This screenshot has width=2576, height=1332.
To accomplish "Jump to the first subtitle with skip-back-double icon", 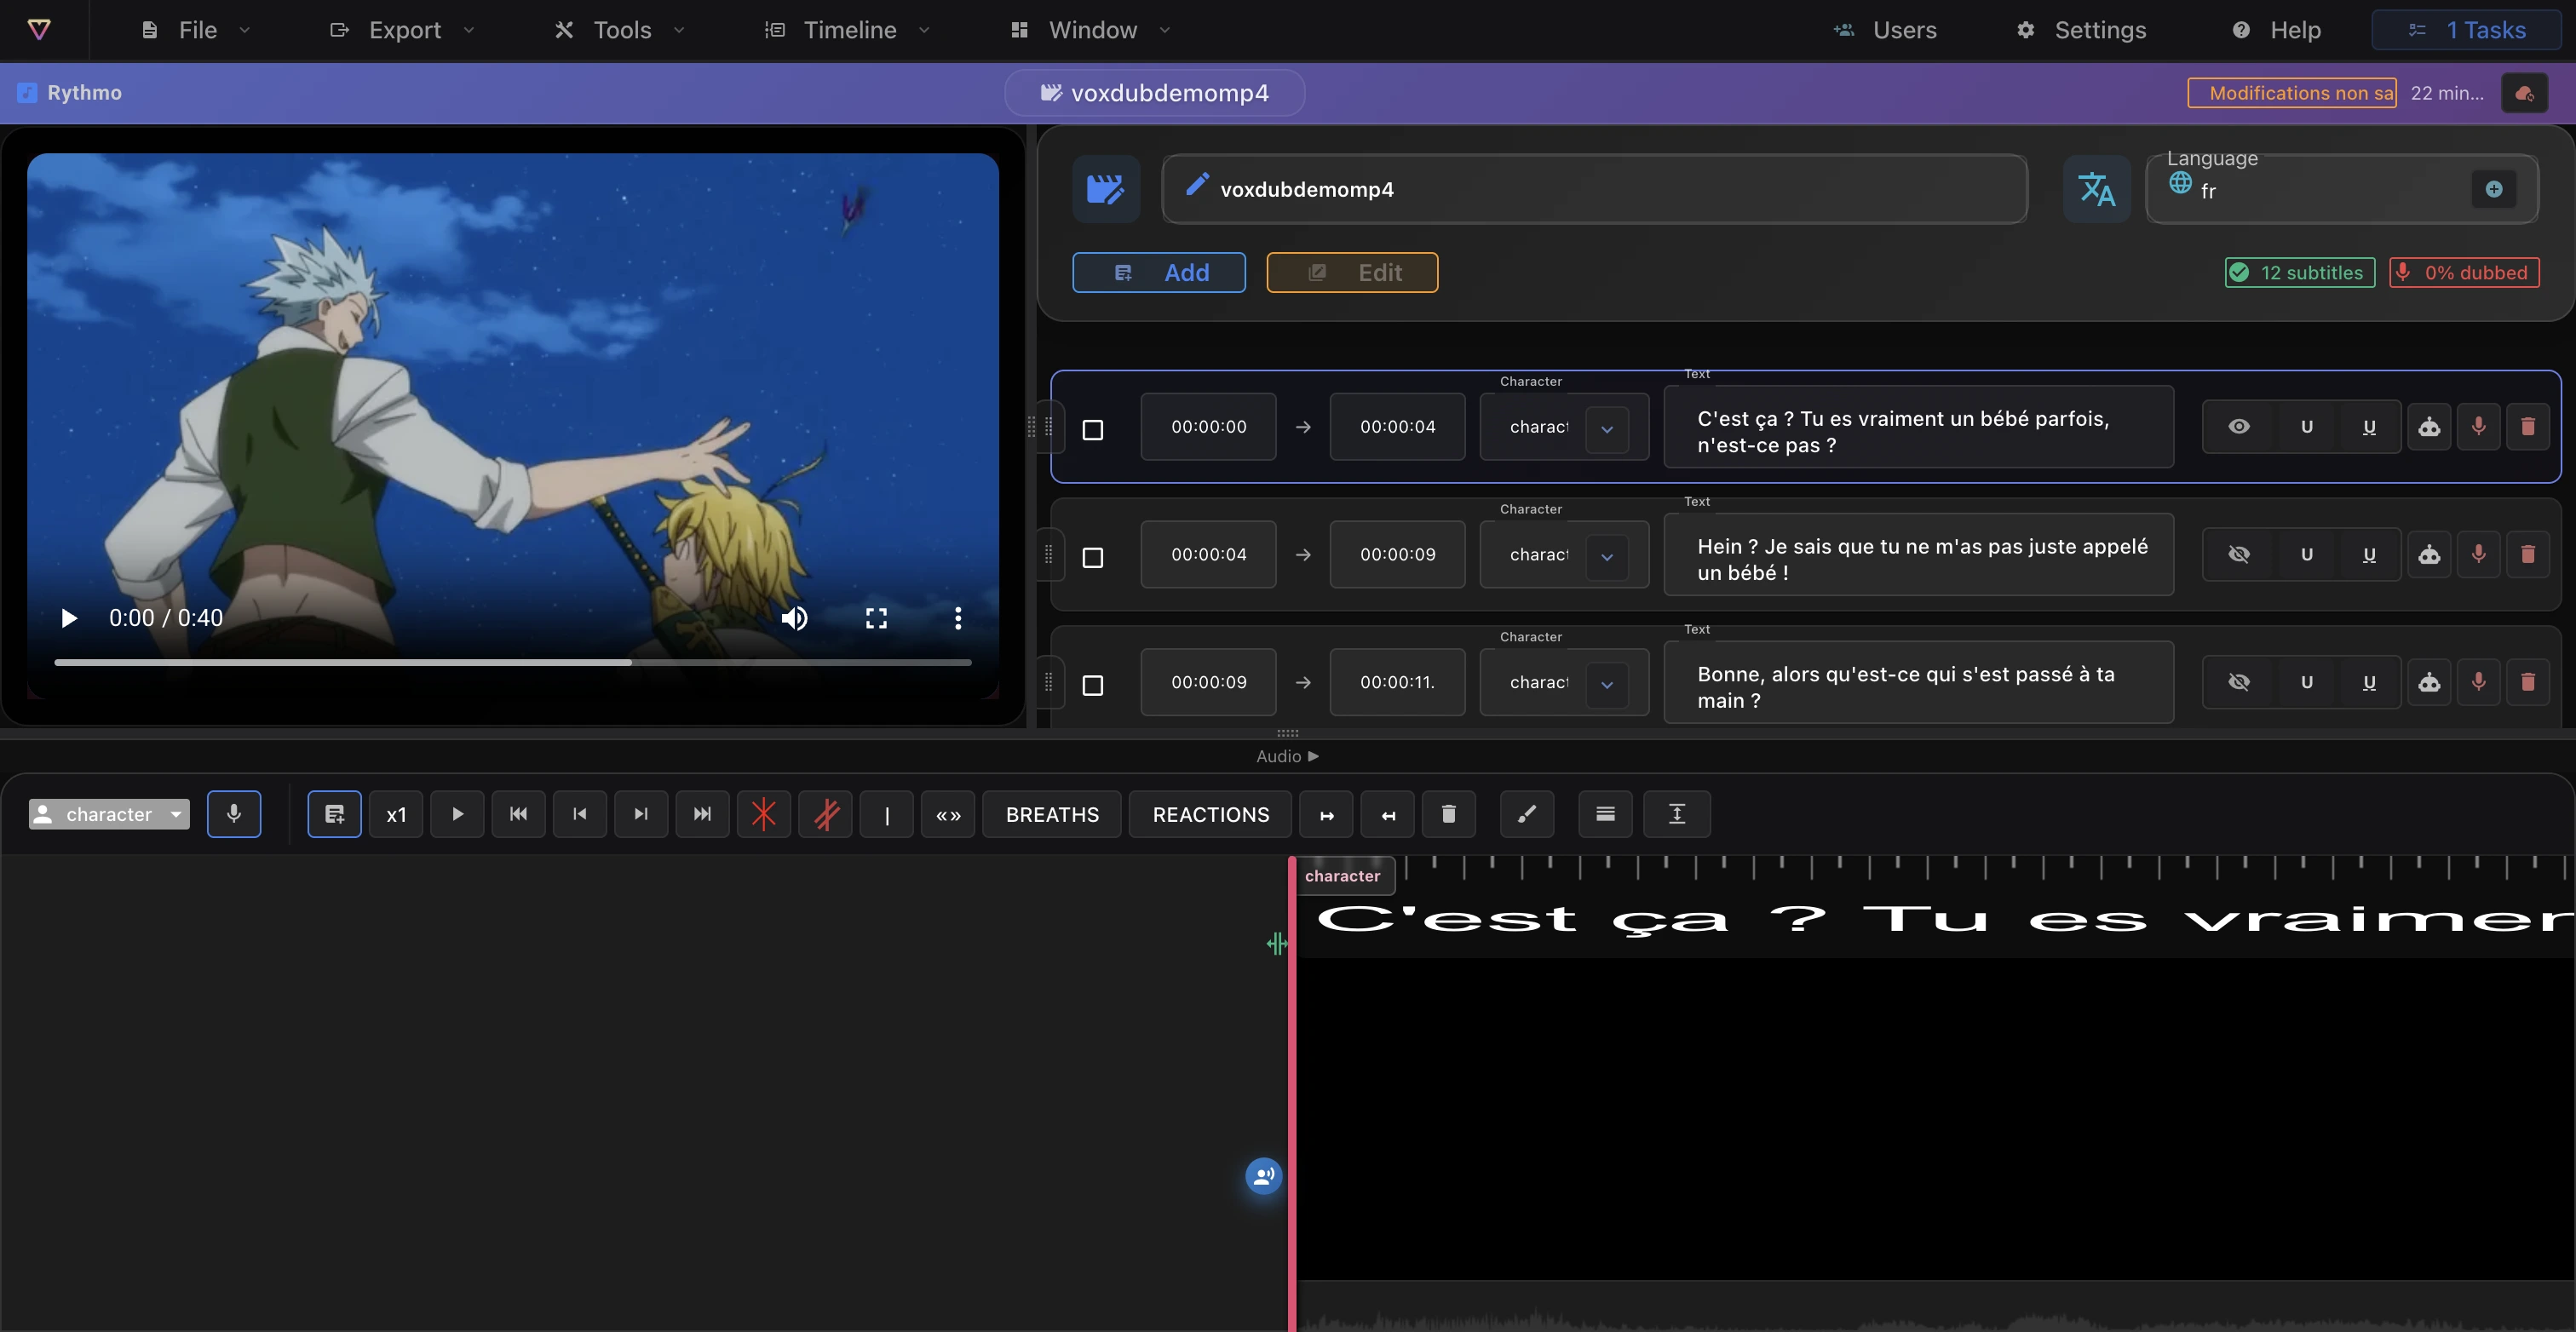I will pyautogui.click(x=518, y=814).
